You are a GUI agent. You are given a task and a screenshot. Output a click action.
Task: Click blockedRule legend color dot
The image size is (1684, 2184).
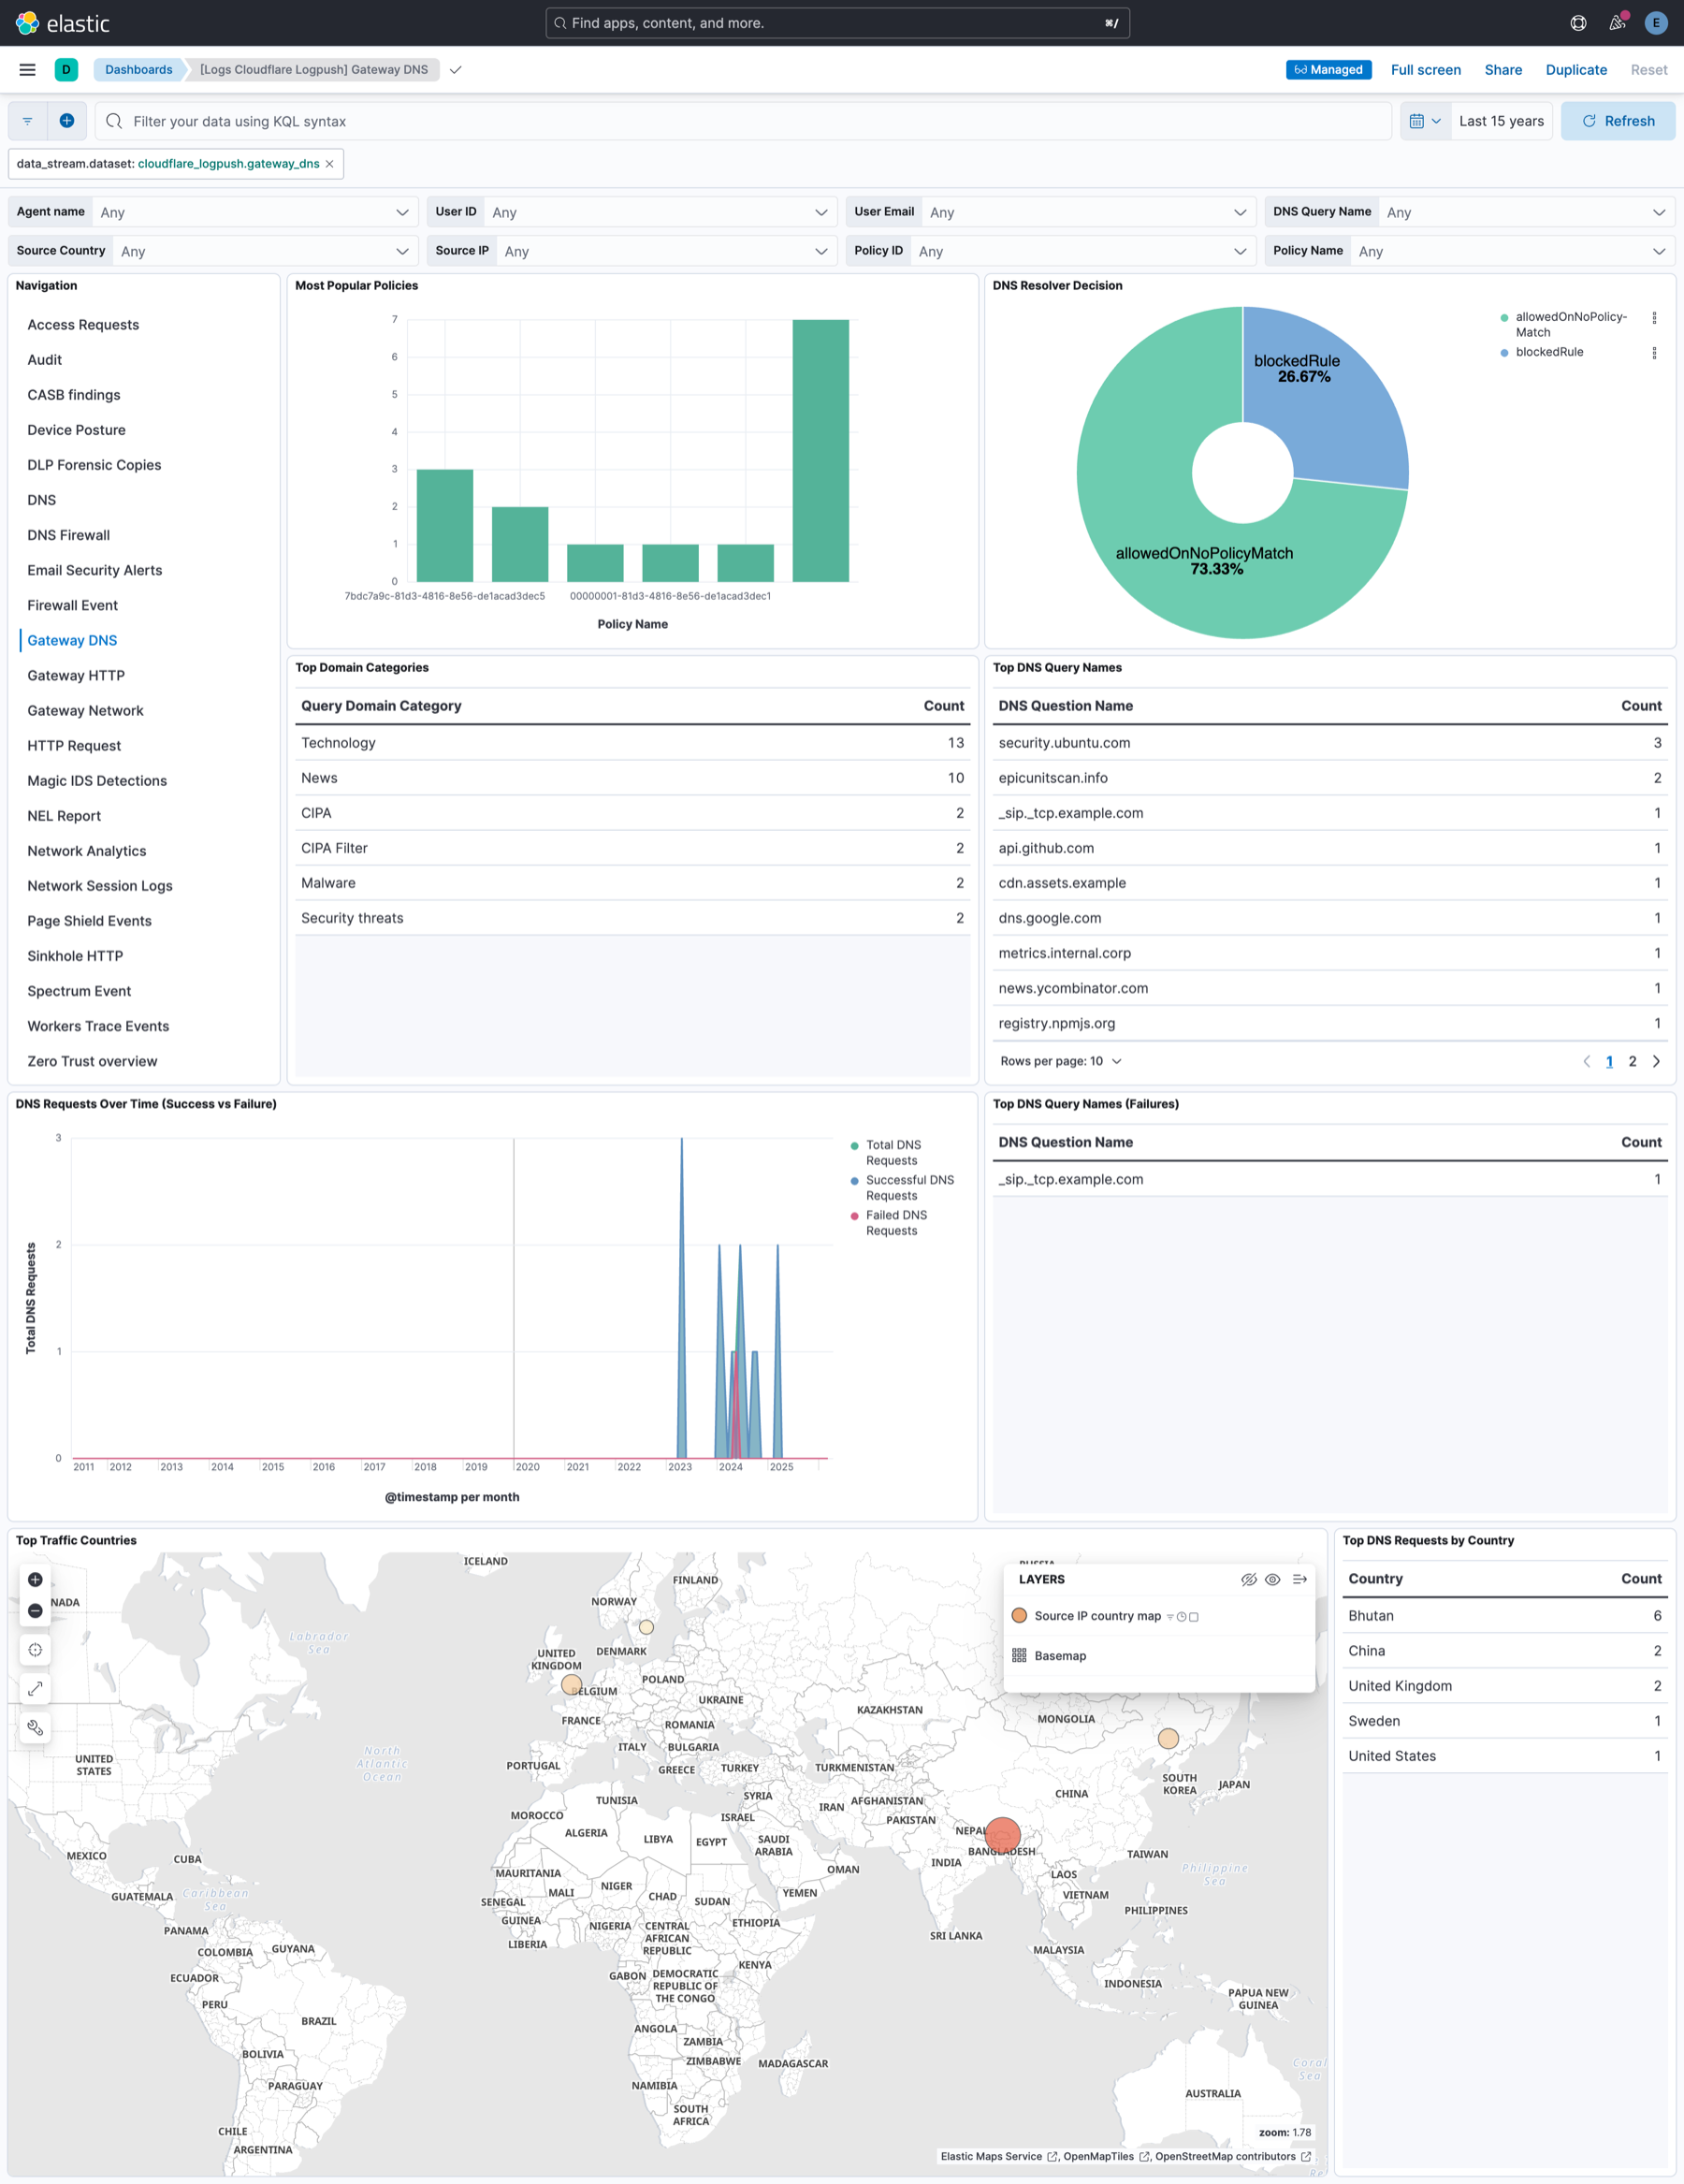(x=1504, y=353)
